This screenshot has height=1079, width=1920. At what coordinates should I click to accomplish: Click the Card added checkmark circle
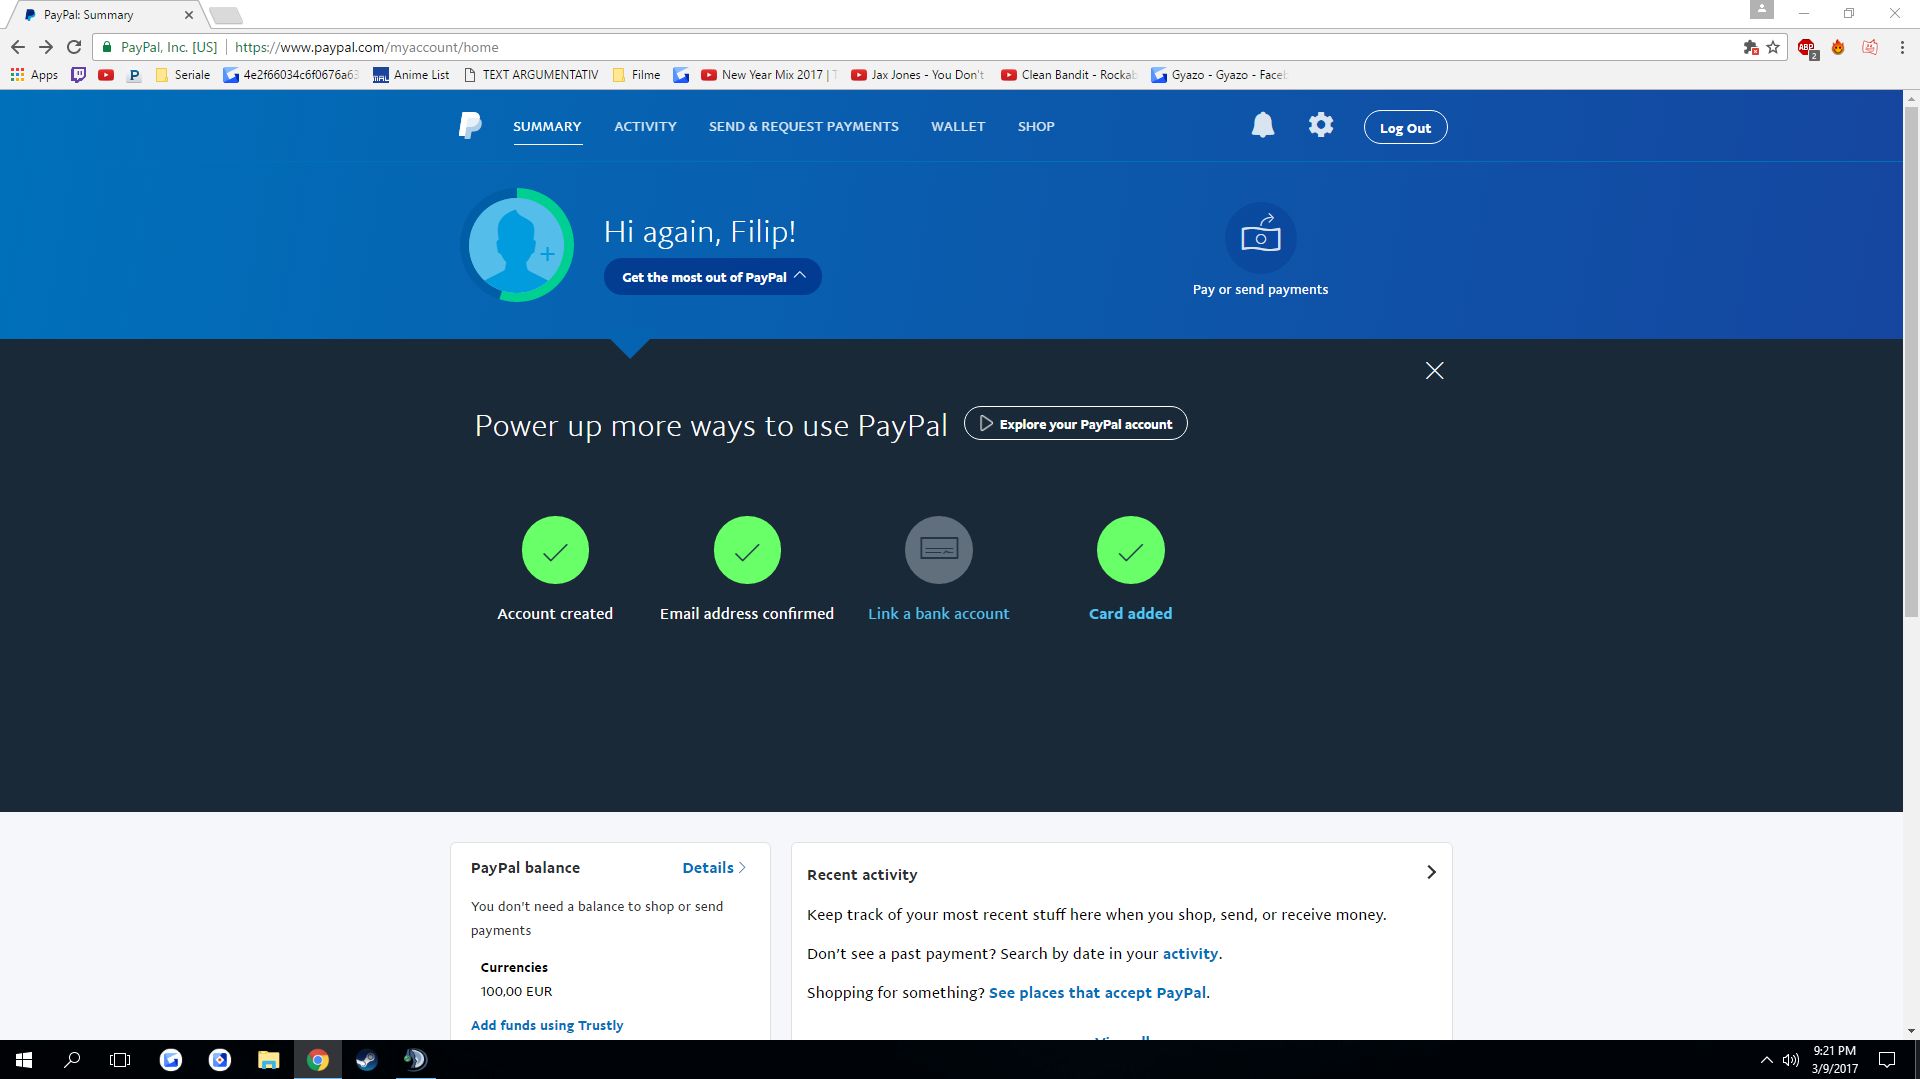point(1131,550)
